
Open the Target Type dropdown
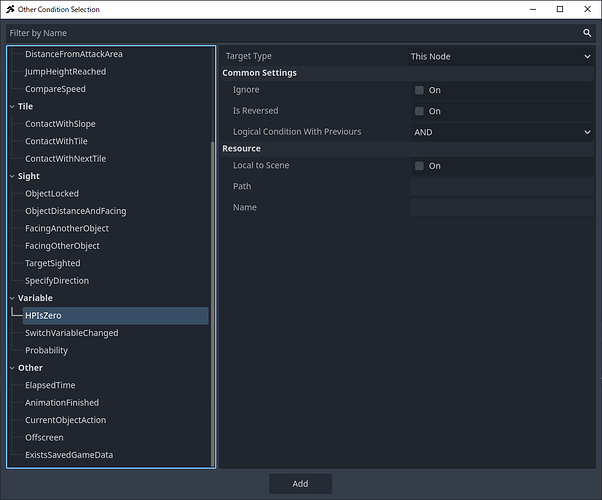click(500, 57)
